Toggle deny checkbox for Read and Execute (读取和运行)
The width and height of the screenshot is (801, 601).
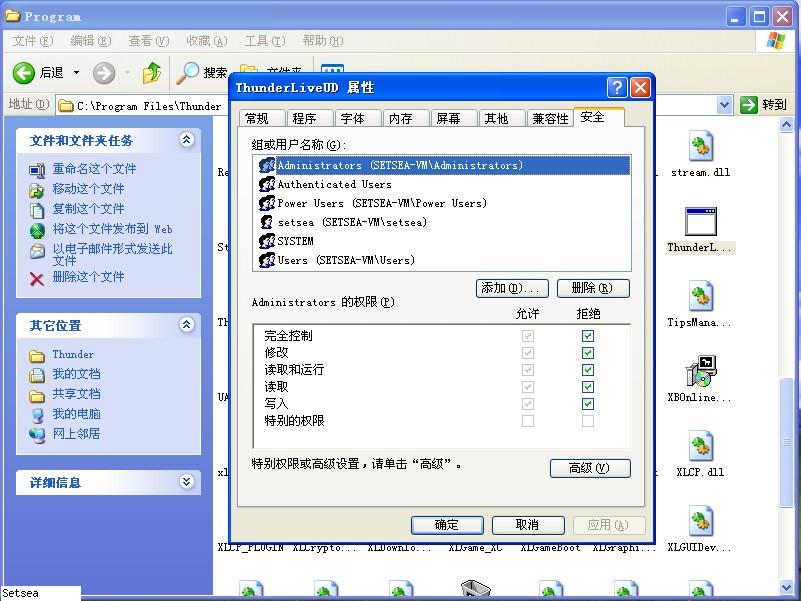[588, 370]
